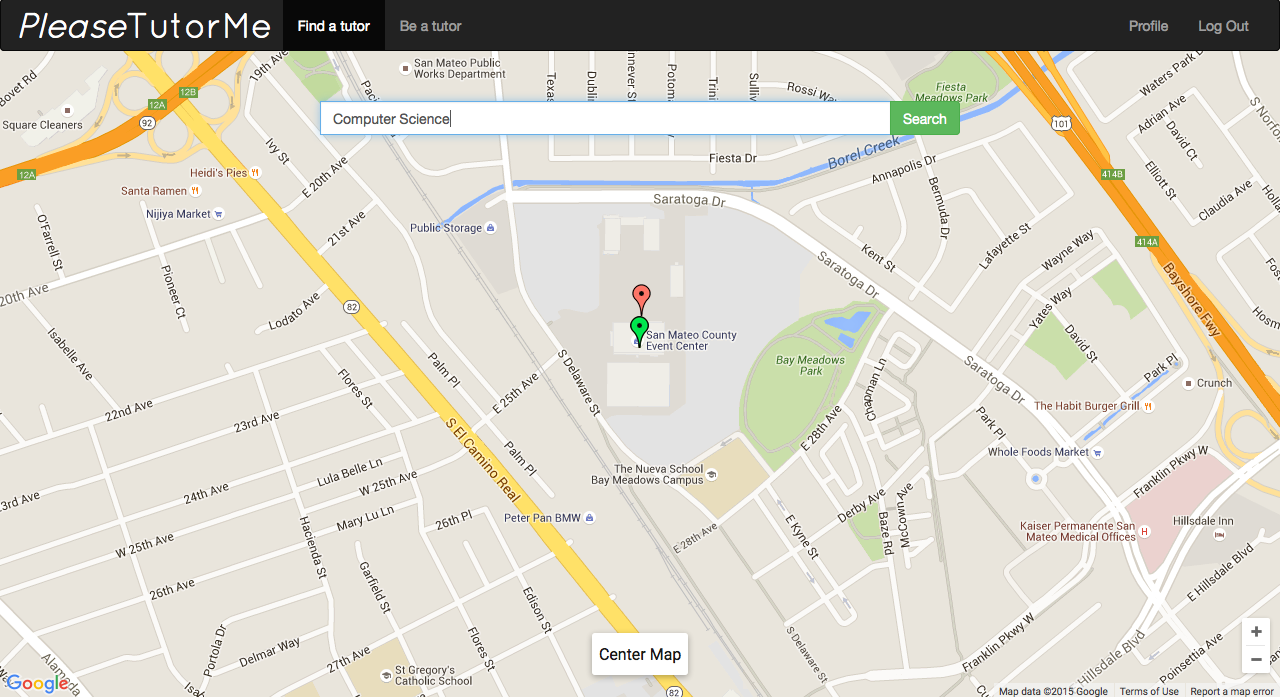Click Whole Foods Market shopping icon
Image resolution: width=1280 pixels, height=697 pixels.
(x=1098, y=452)
